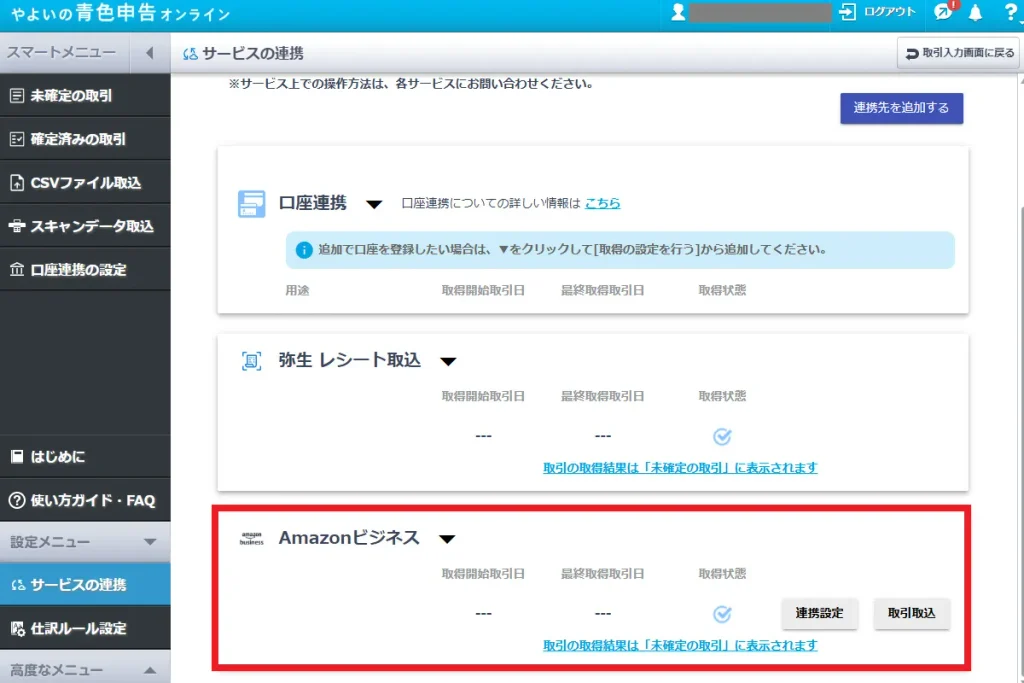This screenshot has height=683, width=1024.
Task: Click 最終取得取引日 header in Amazonビジネス card
Action: 603,574
